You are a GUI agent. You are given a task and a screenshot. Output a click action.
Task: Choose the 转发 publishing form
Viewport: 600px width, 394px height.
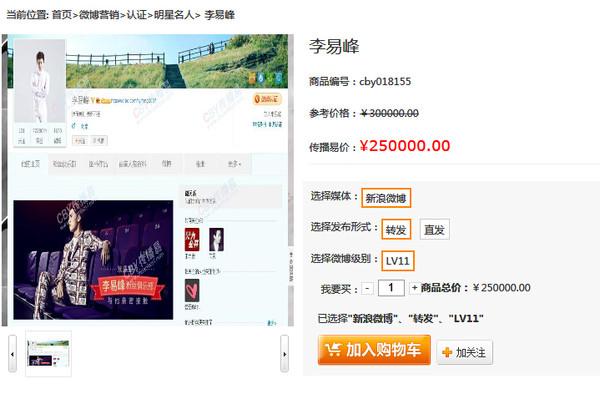(x=396, y=230)
